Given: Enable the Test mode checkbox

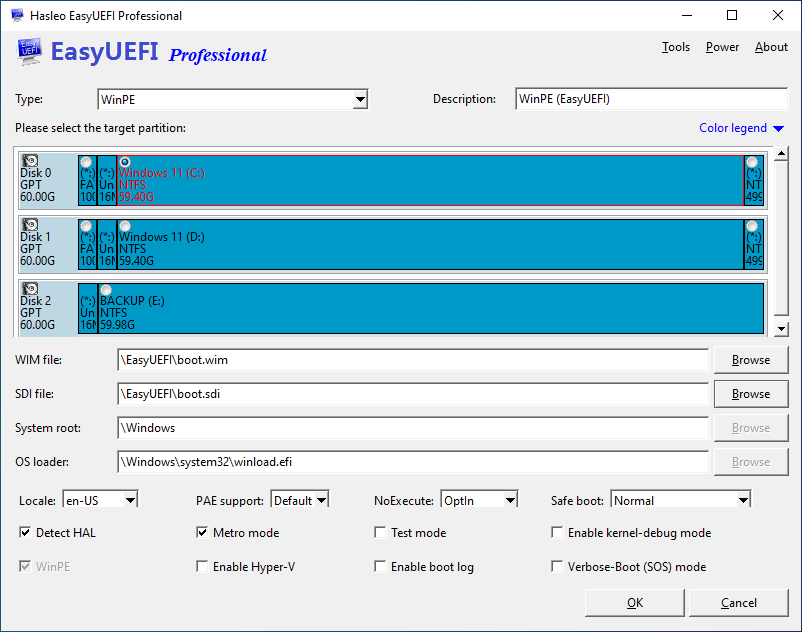Looking at the screenshot, I should pos(380,532).
